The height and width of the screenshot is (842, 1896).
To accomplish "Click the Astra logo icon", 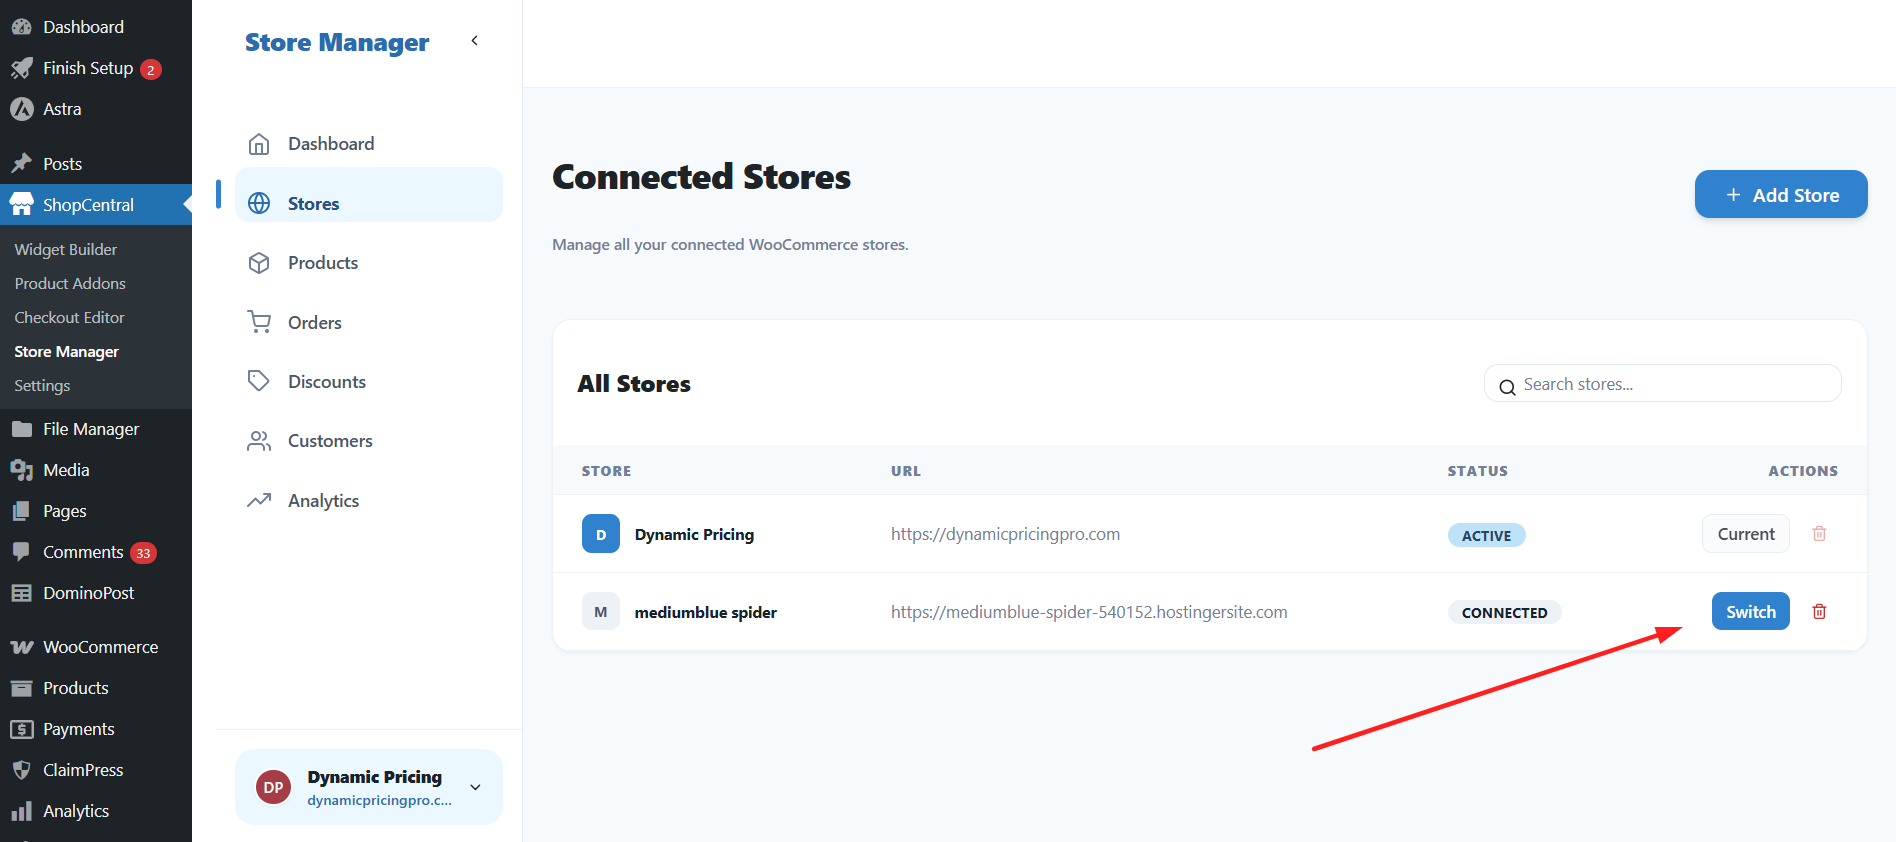I will click(21, 109).
